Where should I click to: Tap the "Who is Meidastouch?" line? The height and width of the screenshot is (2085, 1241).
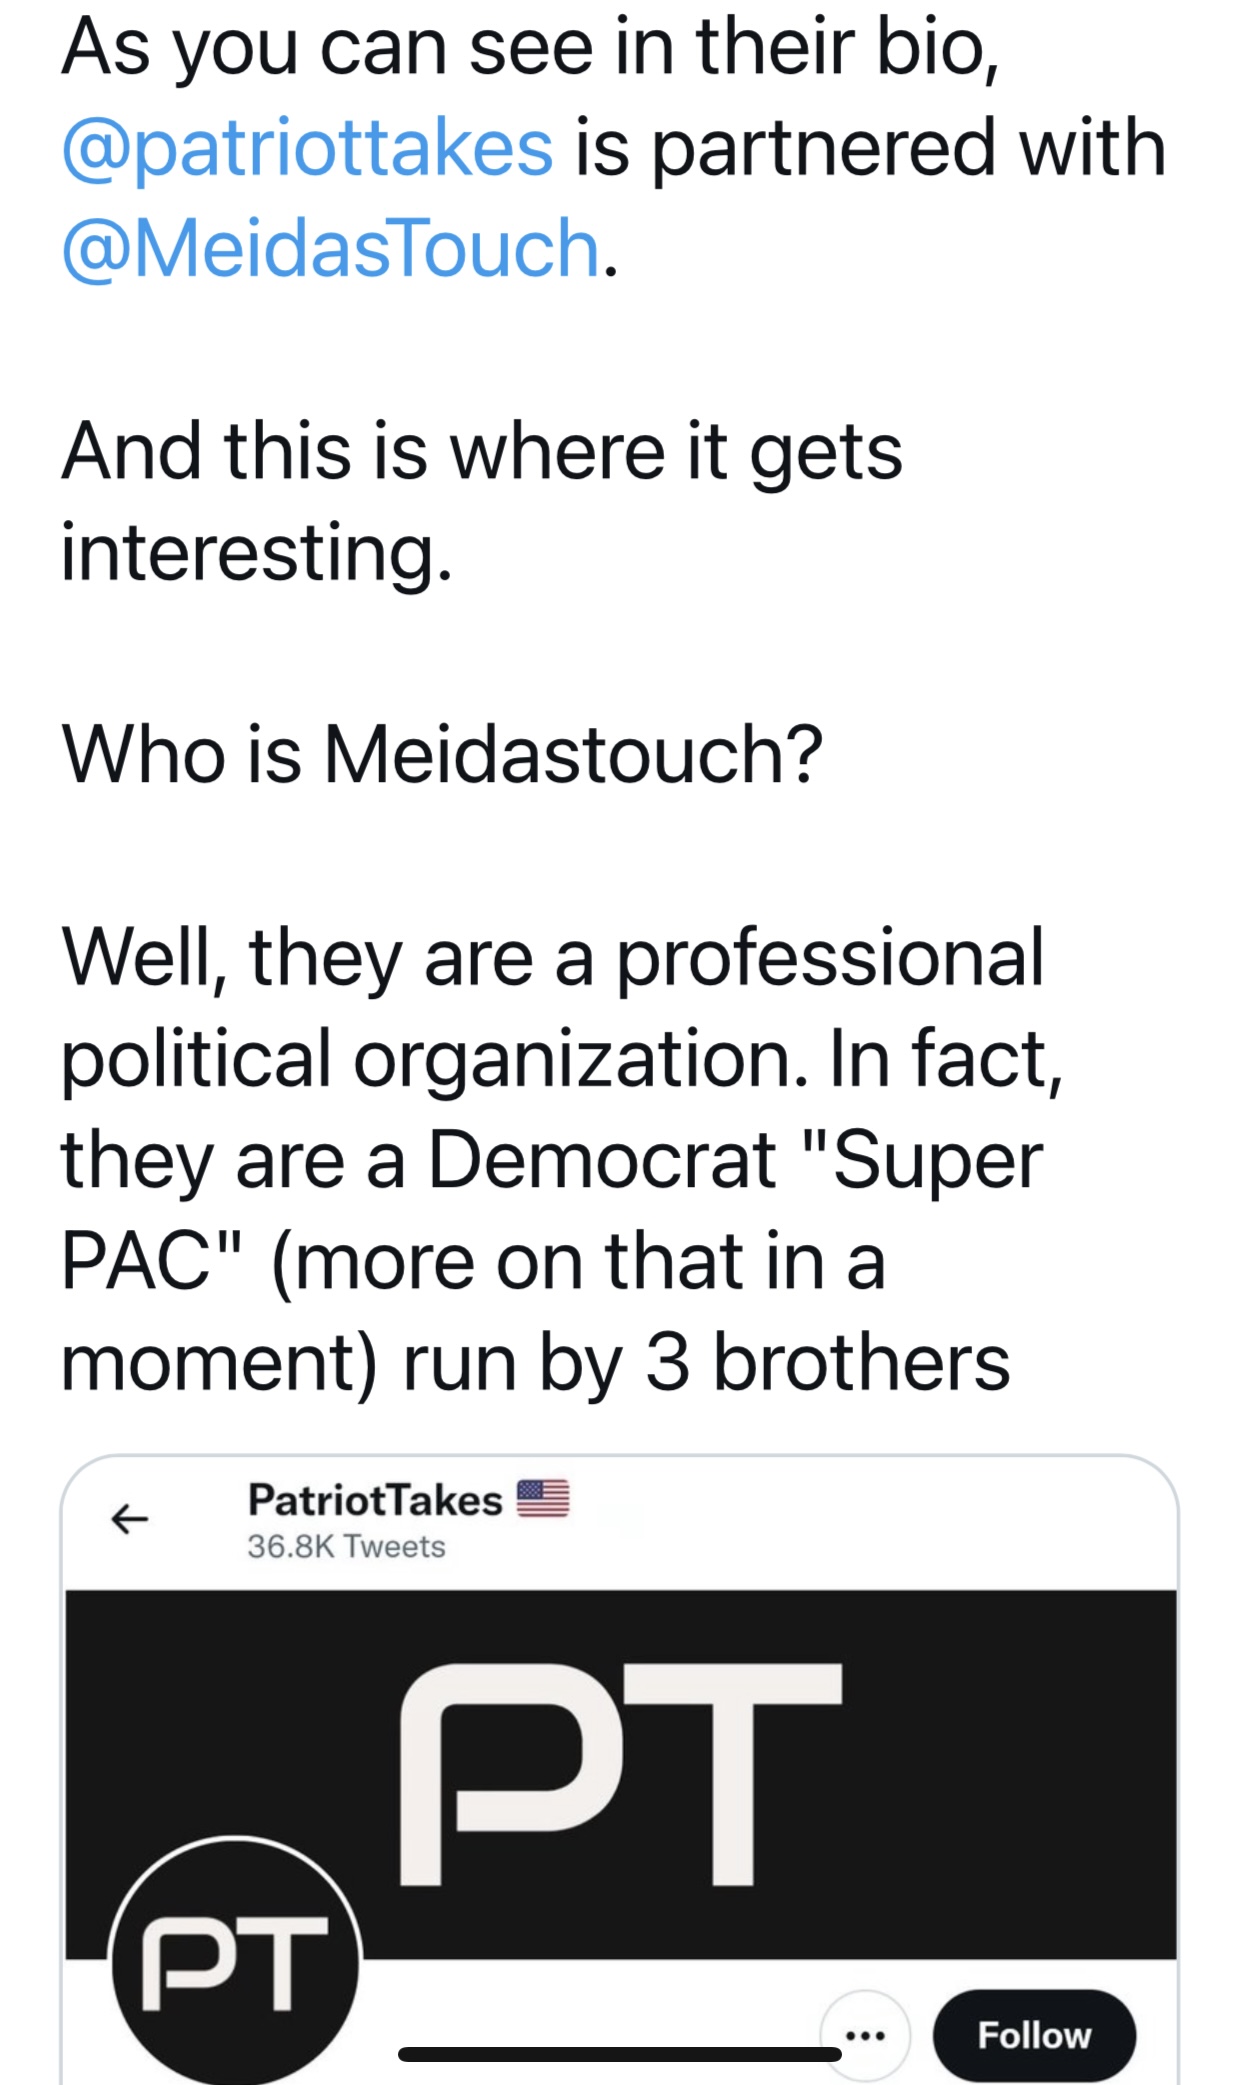point(442,753)
